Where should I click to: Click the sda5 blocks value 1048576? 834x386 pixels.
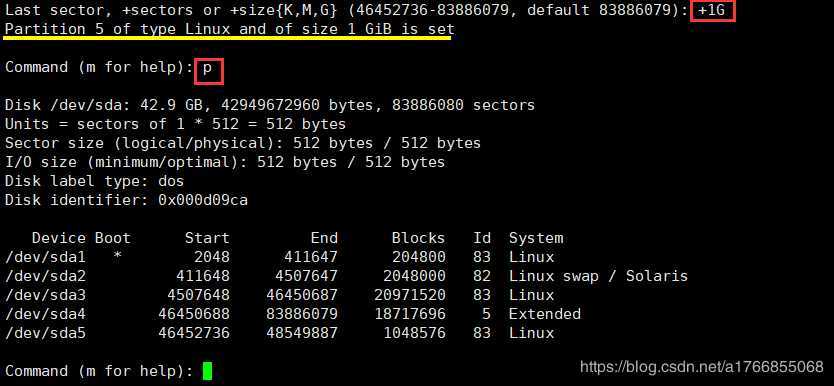click(414, 333)
